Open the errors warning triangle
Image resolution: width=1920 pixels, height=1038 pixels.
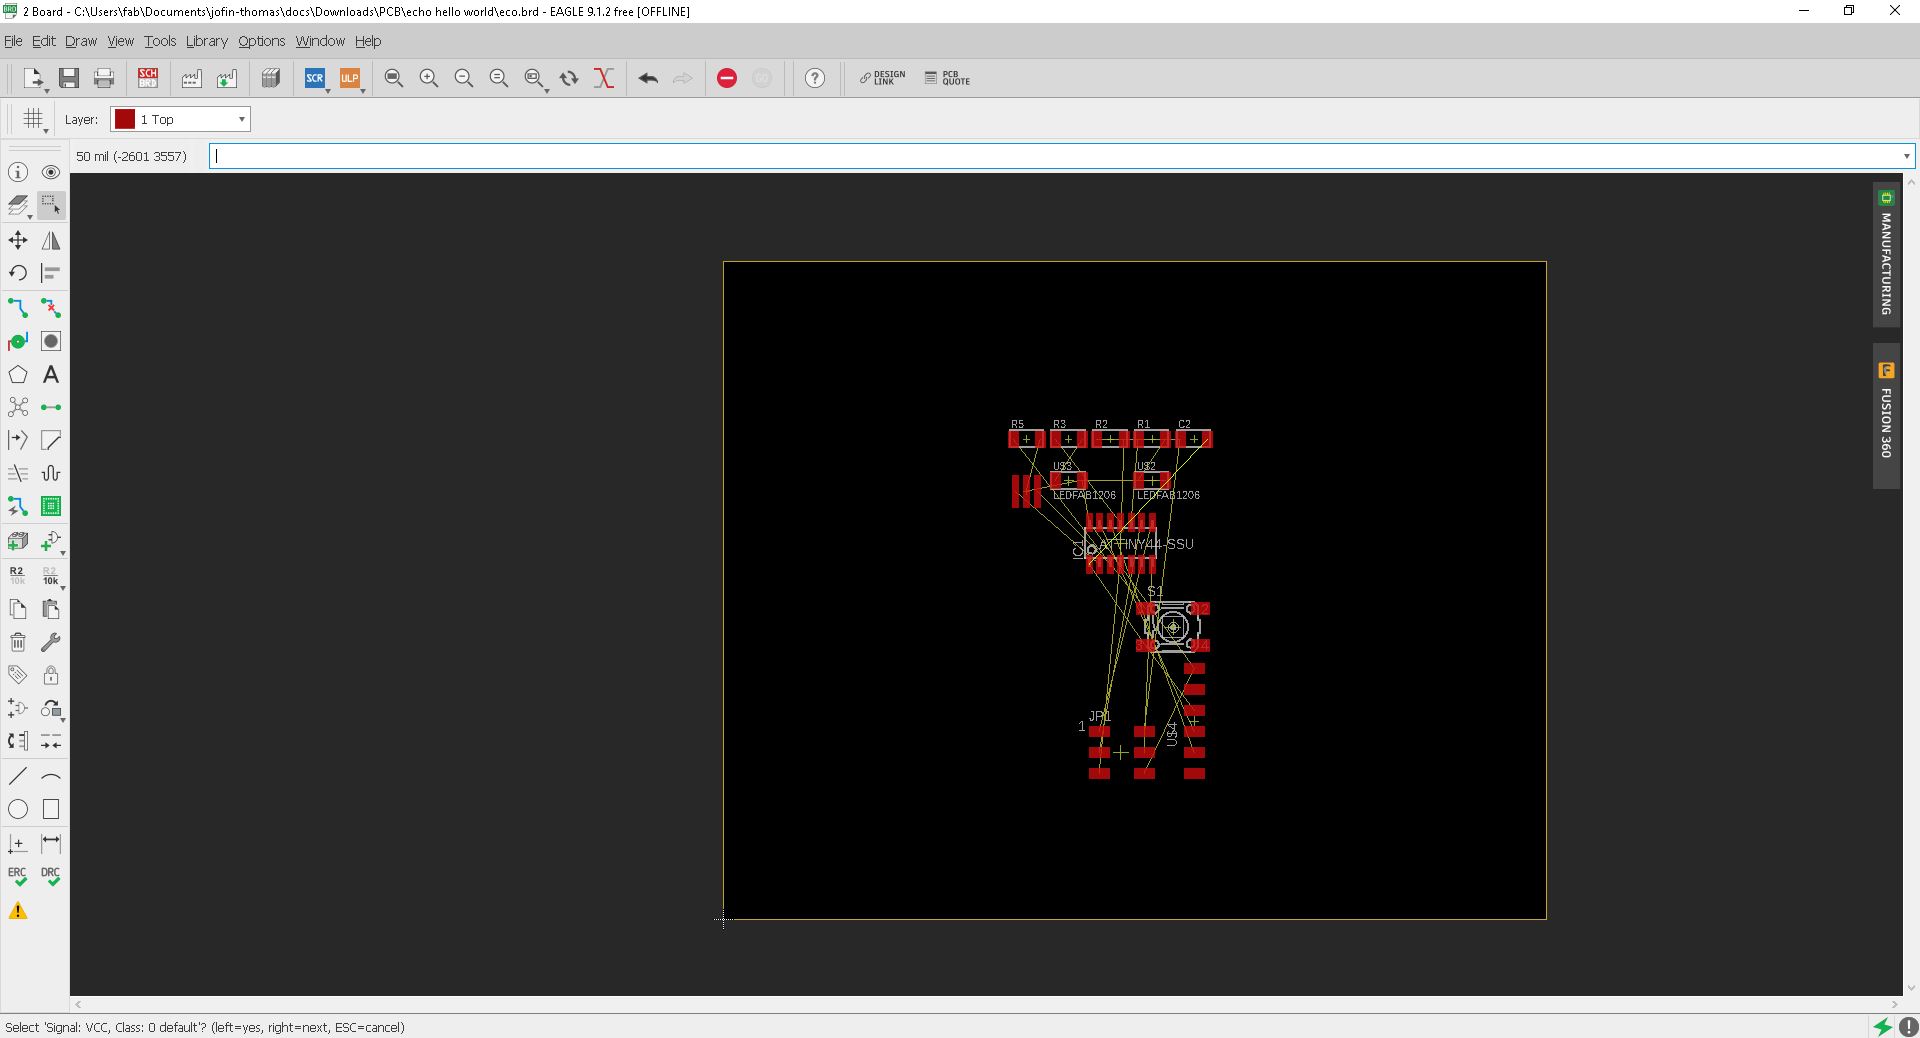18,911
